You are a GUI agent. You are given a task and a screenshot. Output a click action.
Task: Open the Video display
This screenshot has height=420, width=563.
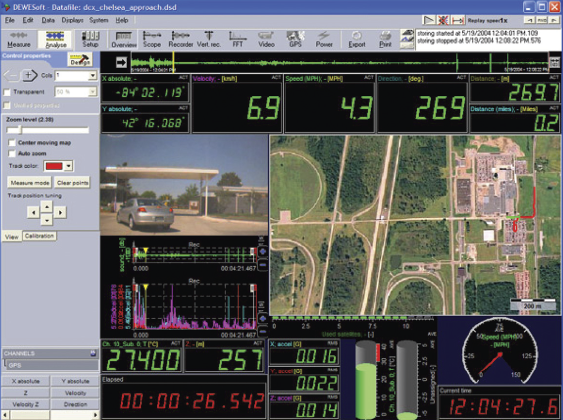coord(266,39)
